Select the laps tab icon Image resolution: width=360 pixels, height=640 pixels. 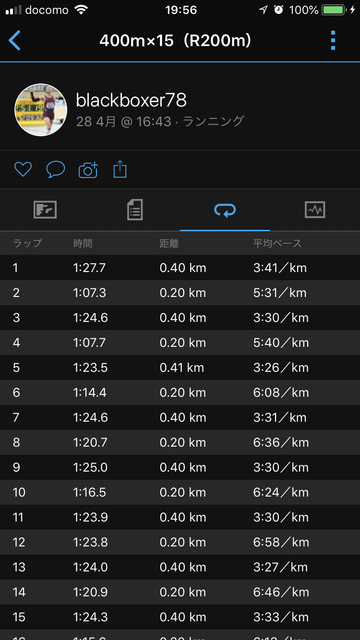pyautogui.click(x=225, y=210)
